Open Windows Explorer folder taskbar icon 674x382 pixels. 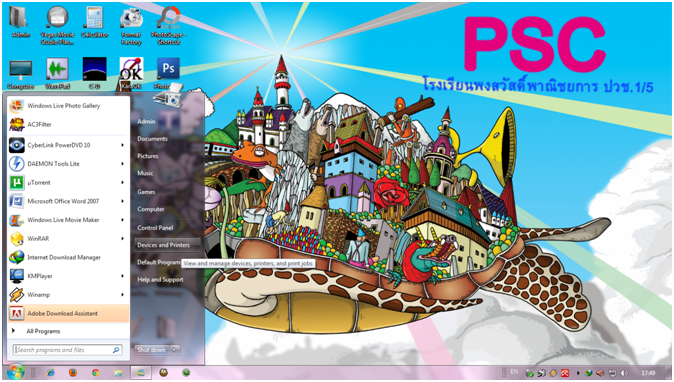click(x=118, y=373)
